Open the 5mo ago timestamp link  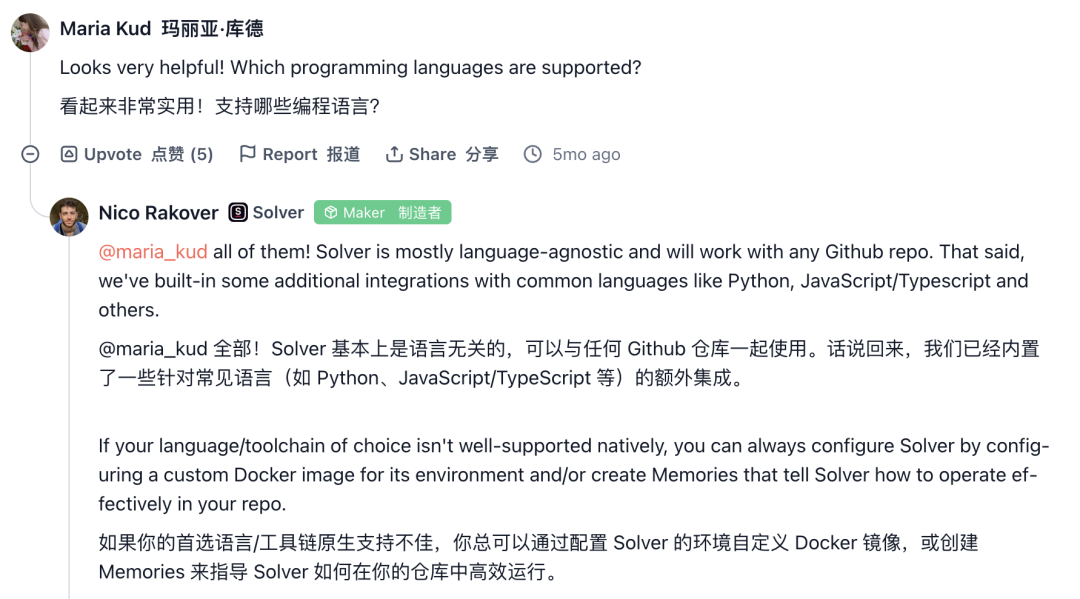pos(586,154)
